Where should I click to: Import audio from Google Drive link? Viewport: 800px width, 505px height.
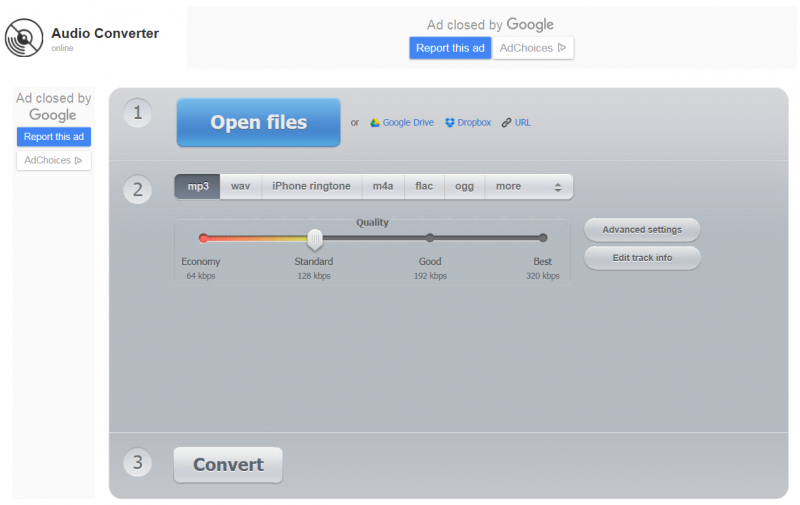tap(408, 122)
